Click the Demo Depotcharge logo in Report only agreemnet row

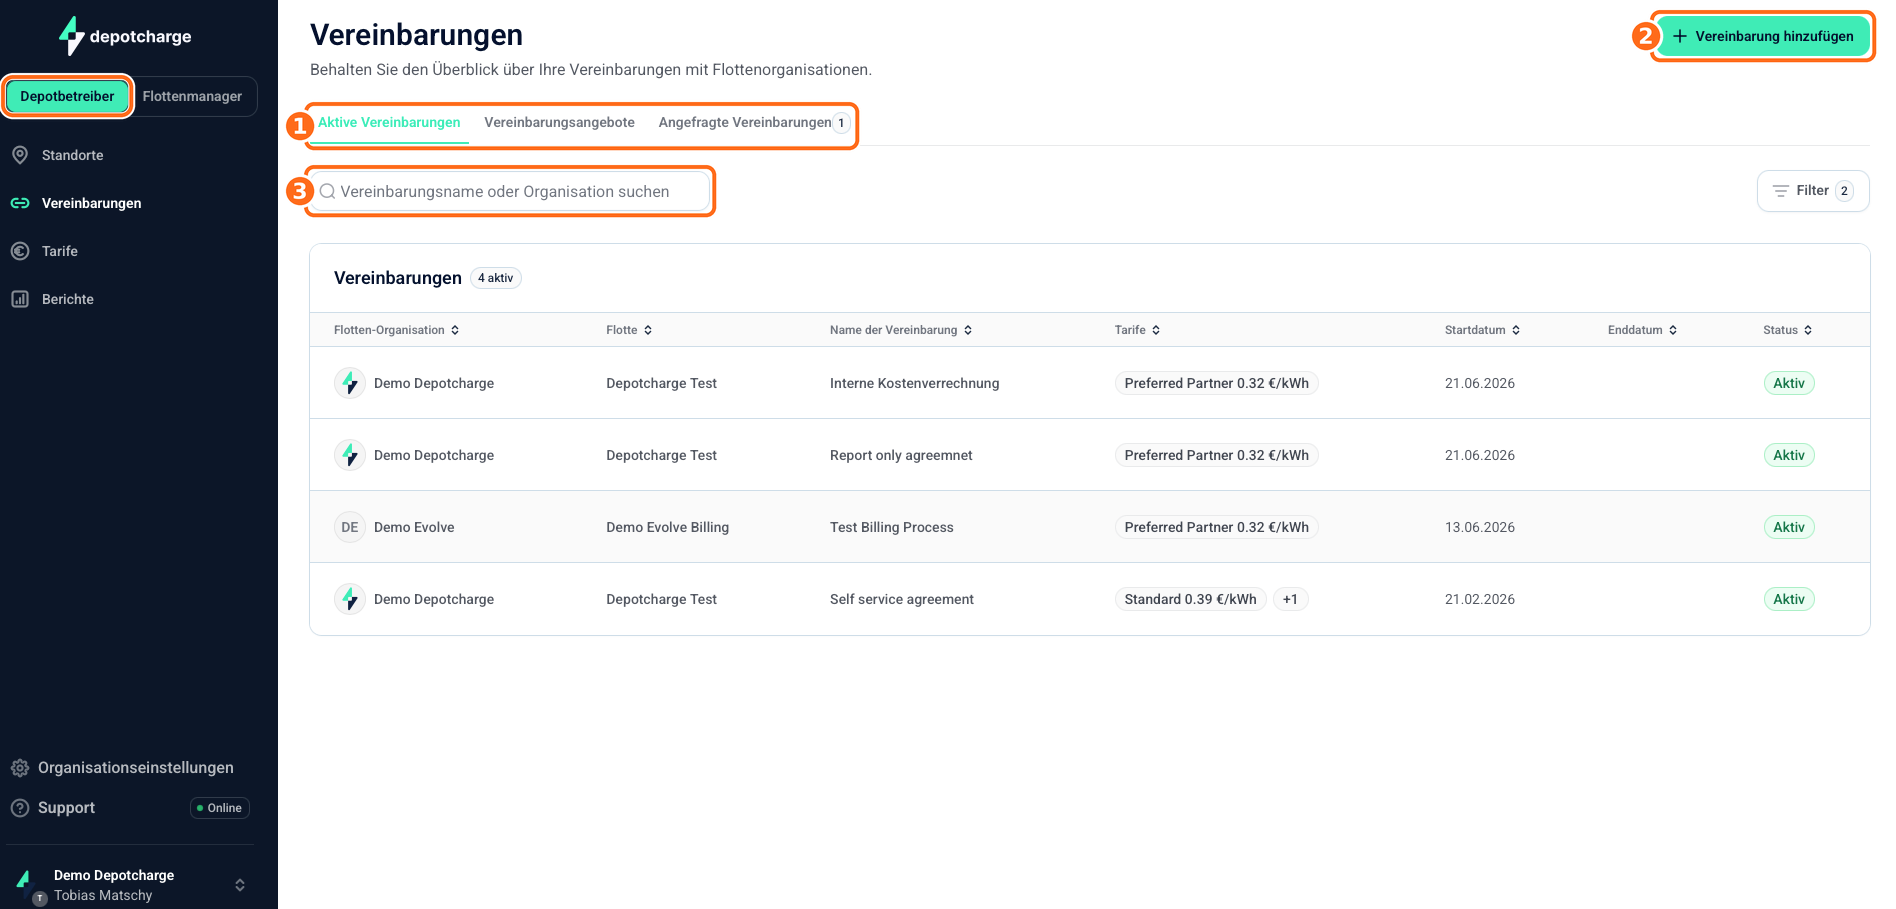[x=349, y=455]
